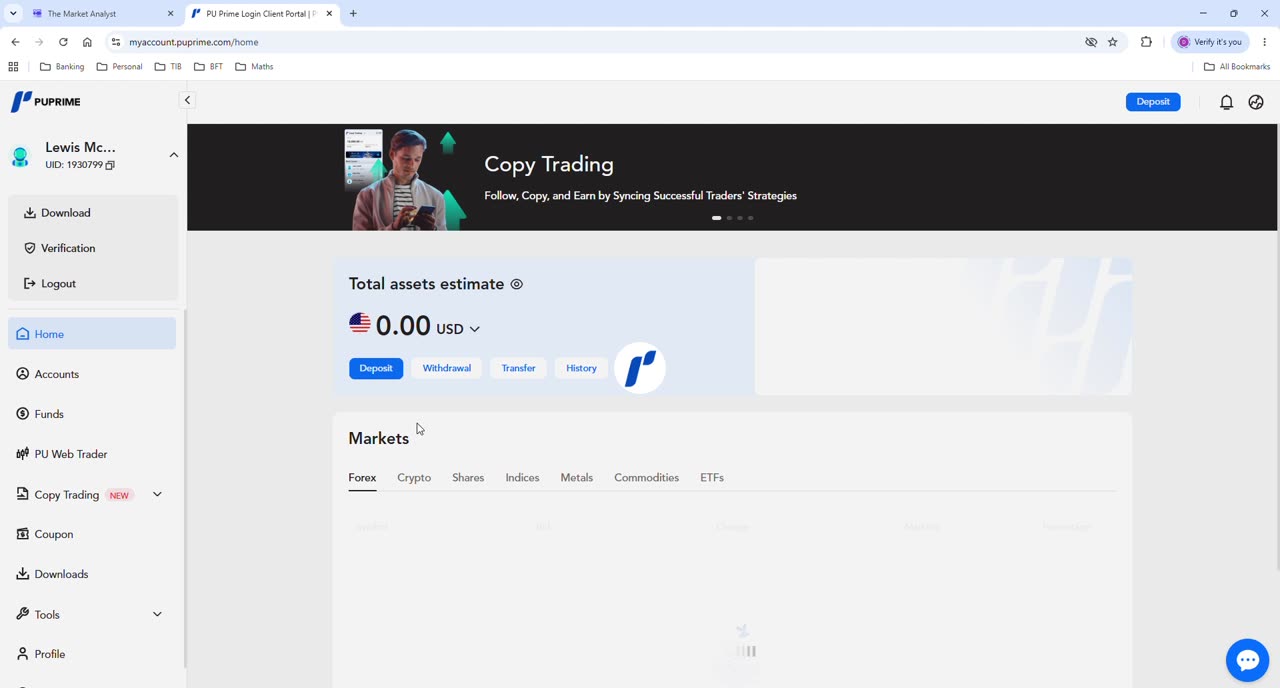Open the Banking bookmarks folder
1280x688 pixels.
pyautogui.click(x=62, y=67)
